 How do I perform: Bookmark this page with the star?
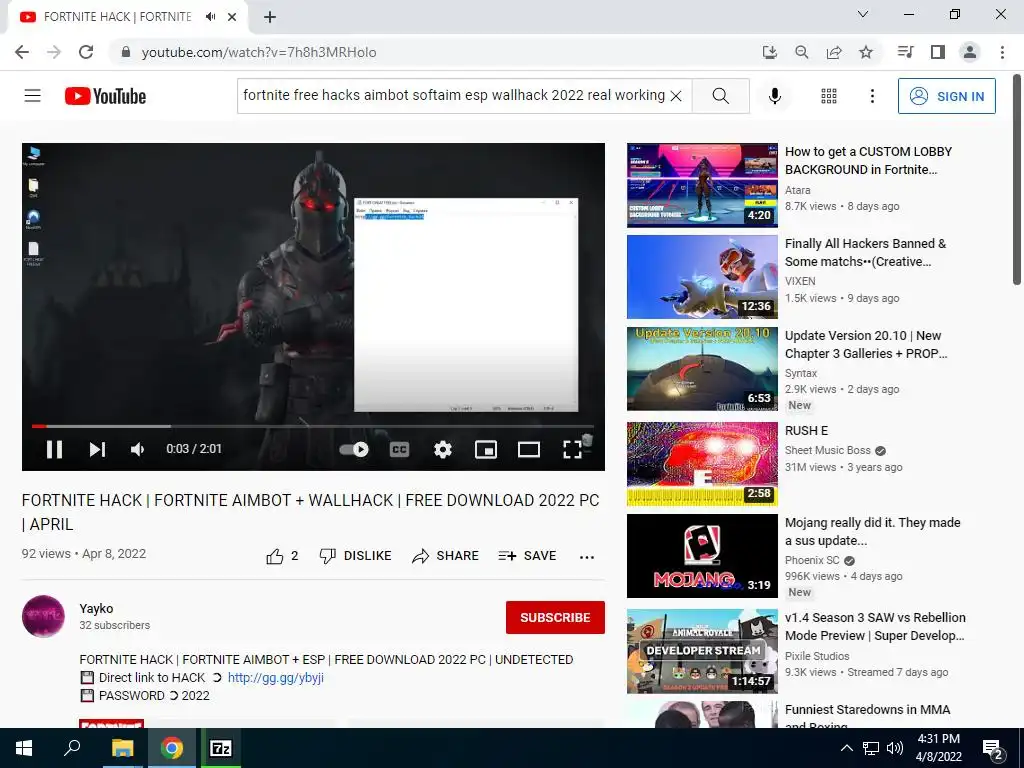(866, 52)
